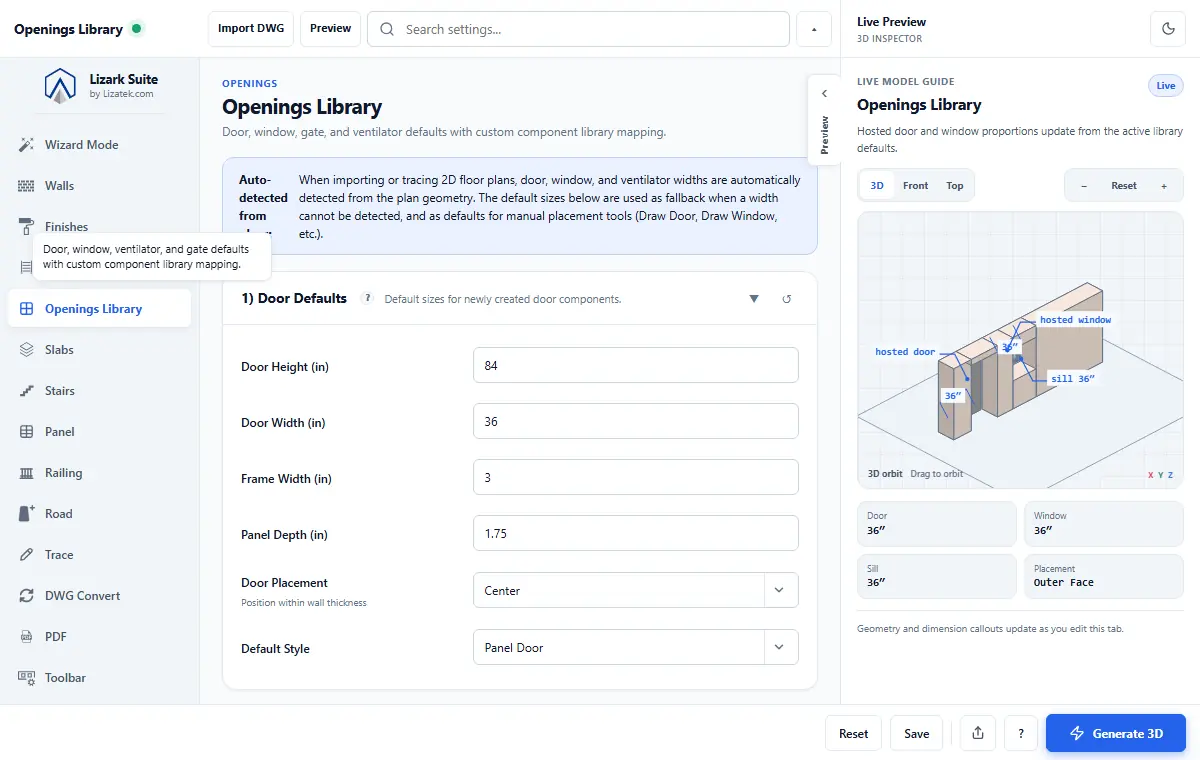Open the DWG Convert icon
The height and width of the screenshot is (760, 1200).
[x=27, y=596]
